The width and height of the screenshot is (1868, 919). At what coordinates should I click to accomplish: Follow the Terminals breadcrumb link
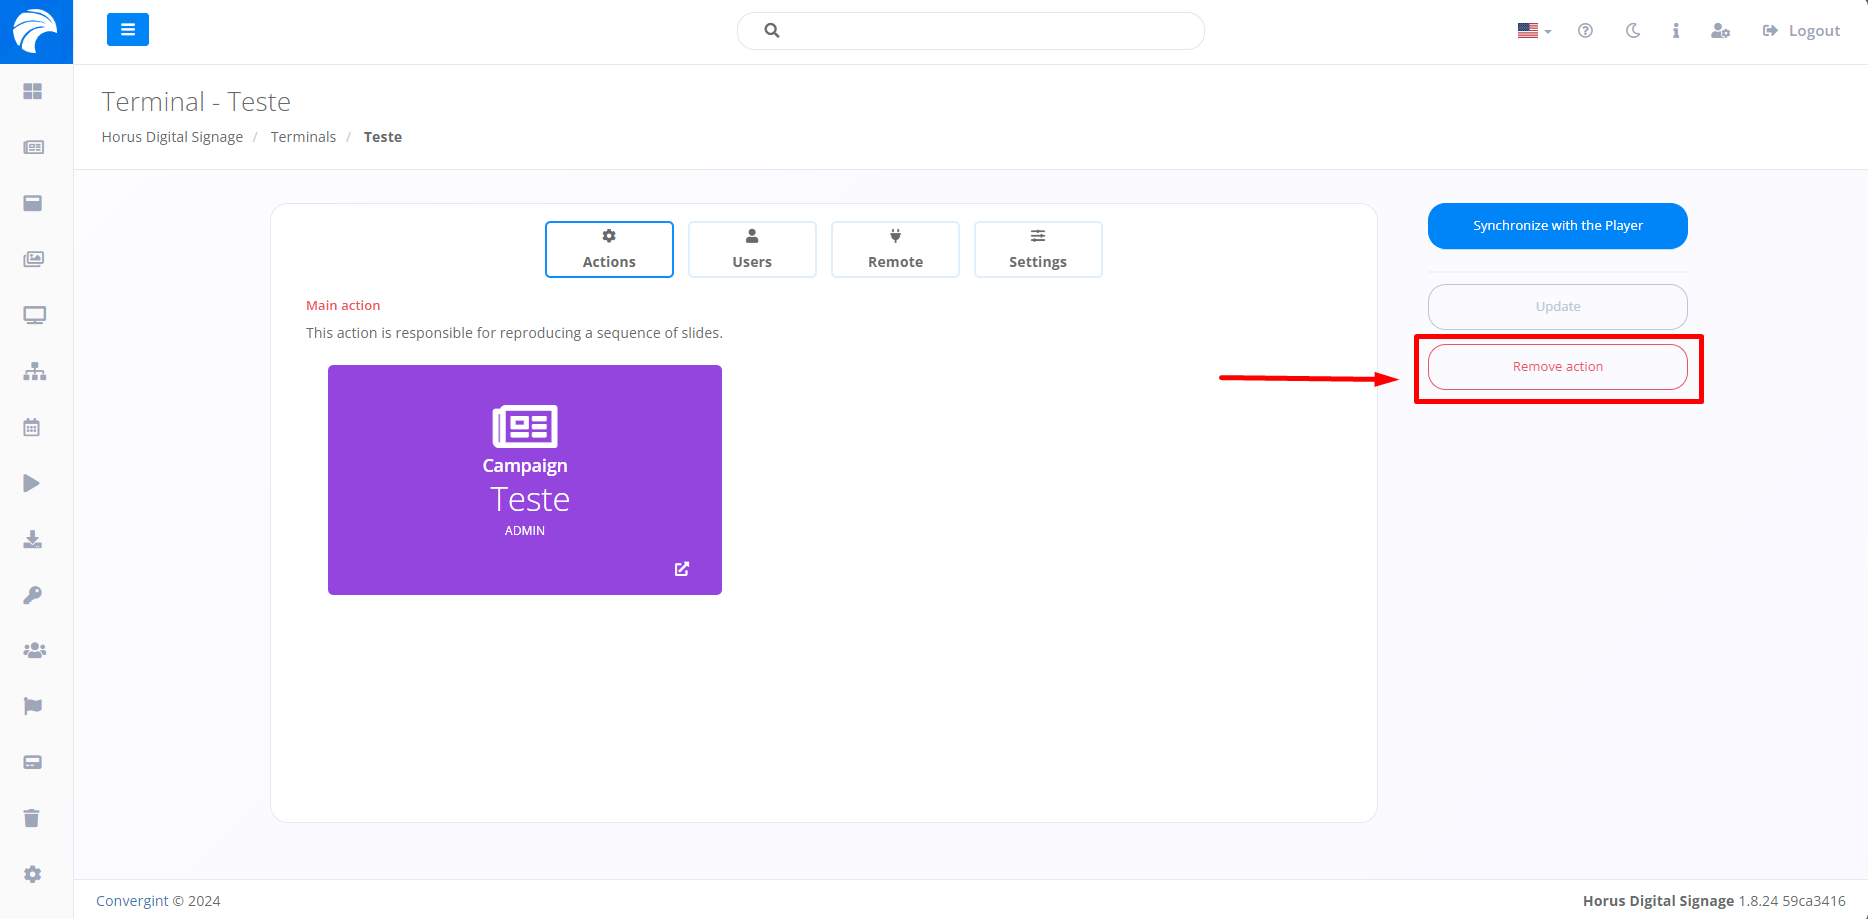pyautogui.click(x=303, y=137)
